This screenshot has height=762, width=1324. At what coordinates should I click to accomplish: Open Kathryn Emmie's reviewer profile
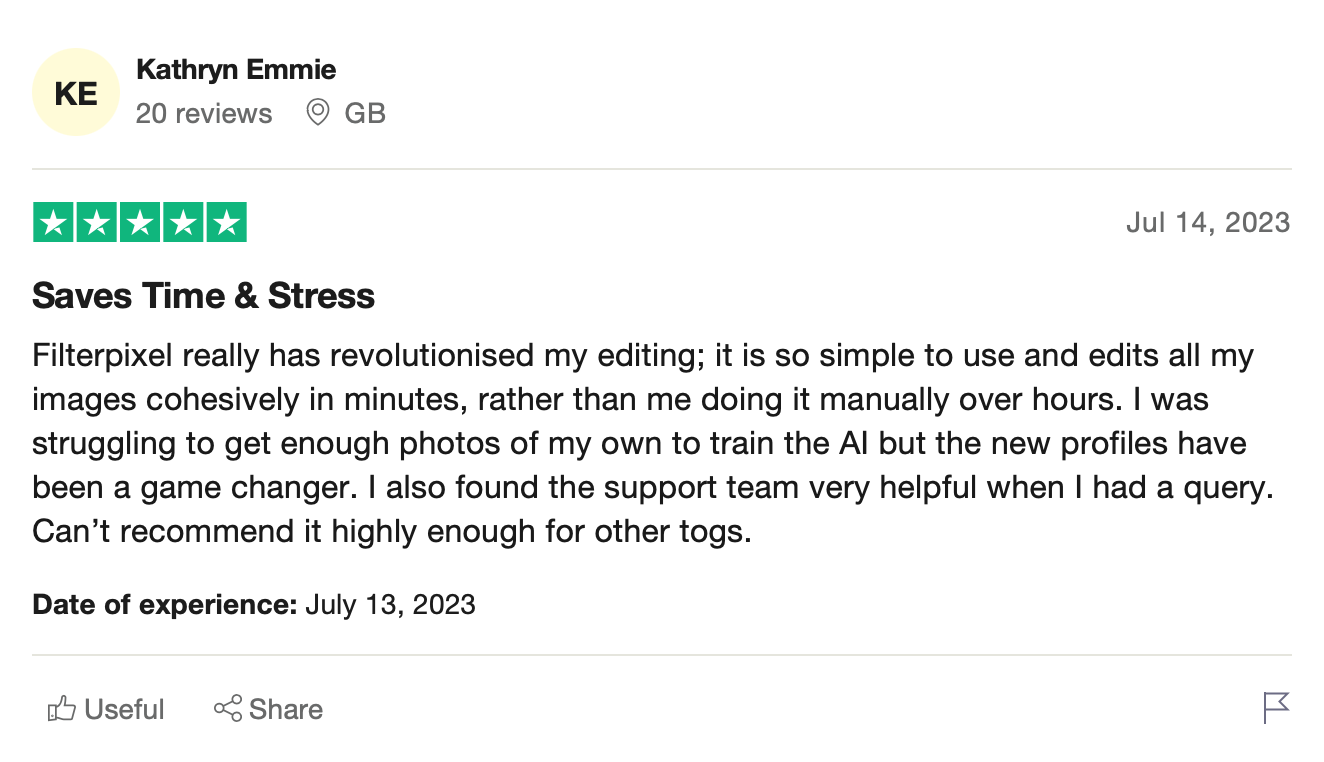pos(236,70)
